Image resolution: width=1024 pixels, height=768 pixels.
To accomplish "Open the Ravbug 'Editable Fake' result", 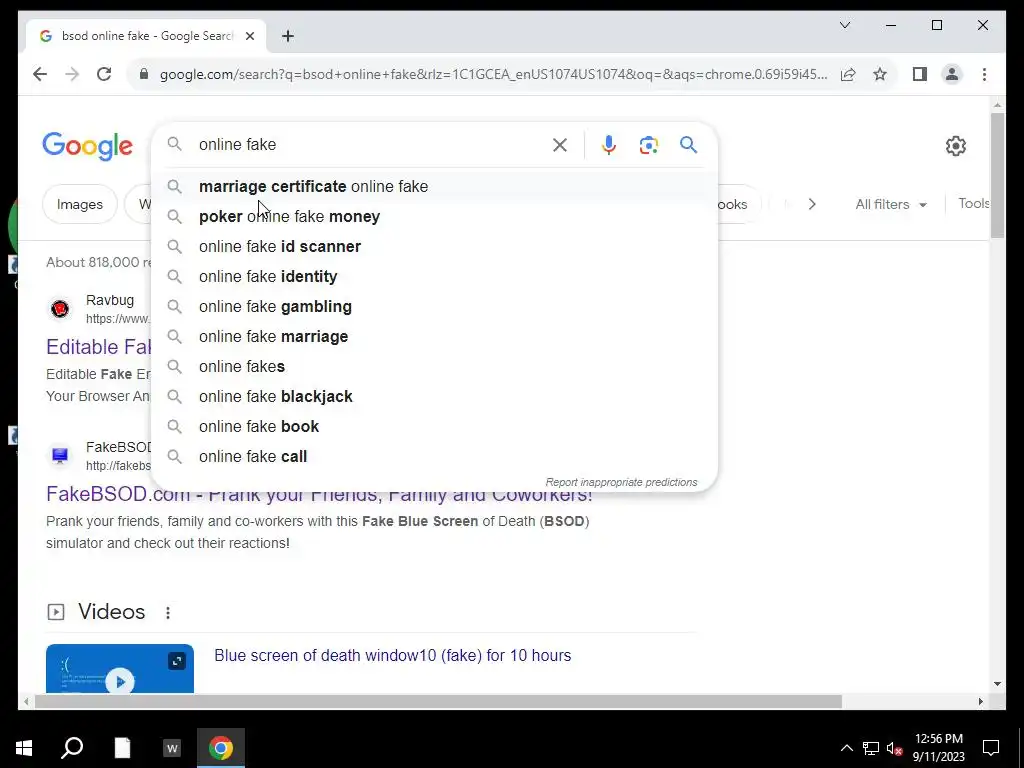I will pyautogui.click(x=98, y=347).
